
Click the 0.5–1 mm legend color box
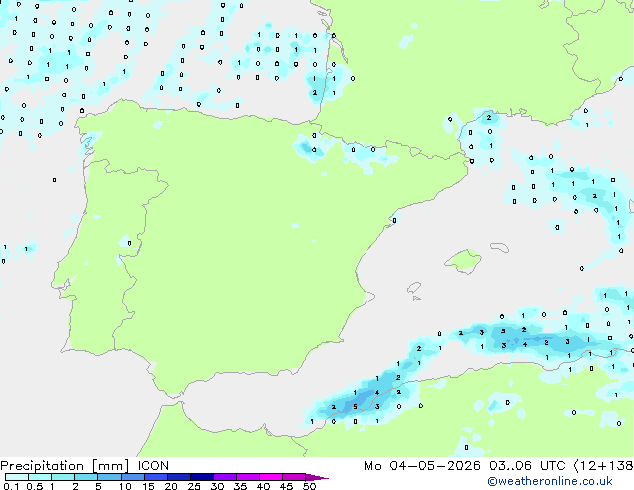pos(40,477)
